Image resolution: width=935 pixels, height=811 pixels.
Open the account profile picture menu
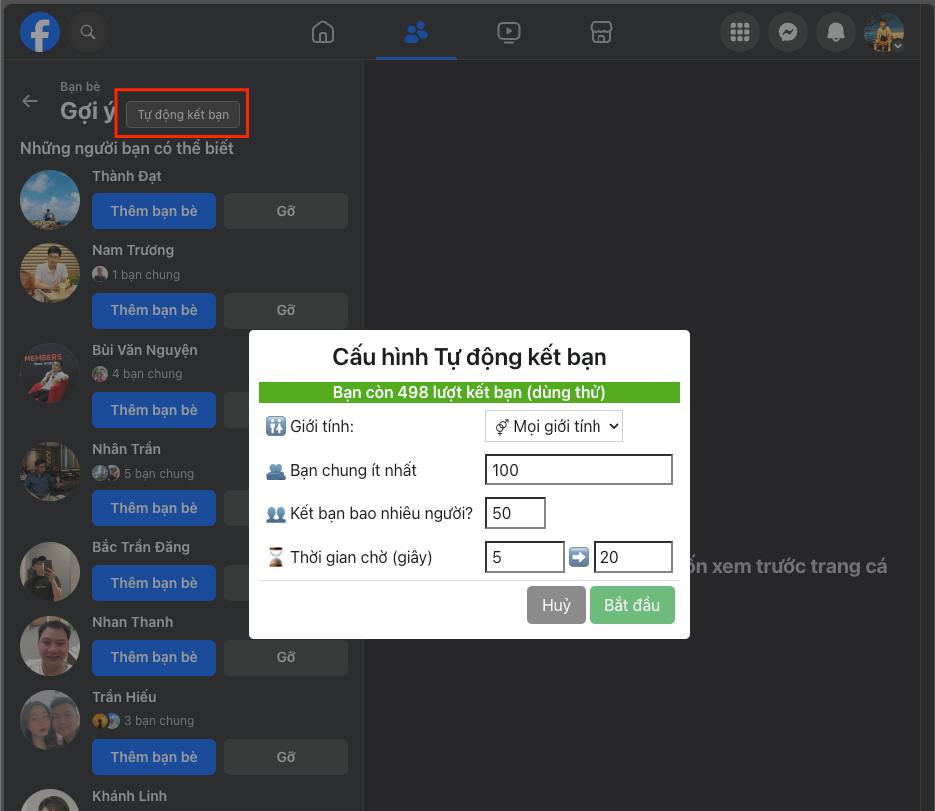pyautogui.click(x=884, y=32)
